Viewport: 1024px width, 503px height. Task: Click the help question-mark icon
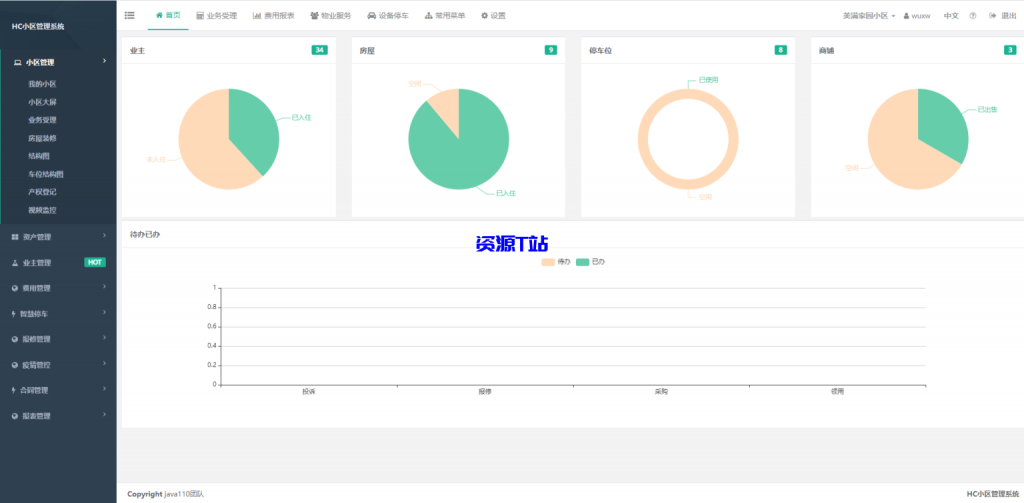[x=973, y=16]
